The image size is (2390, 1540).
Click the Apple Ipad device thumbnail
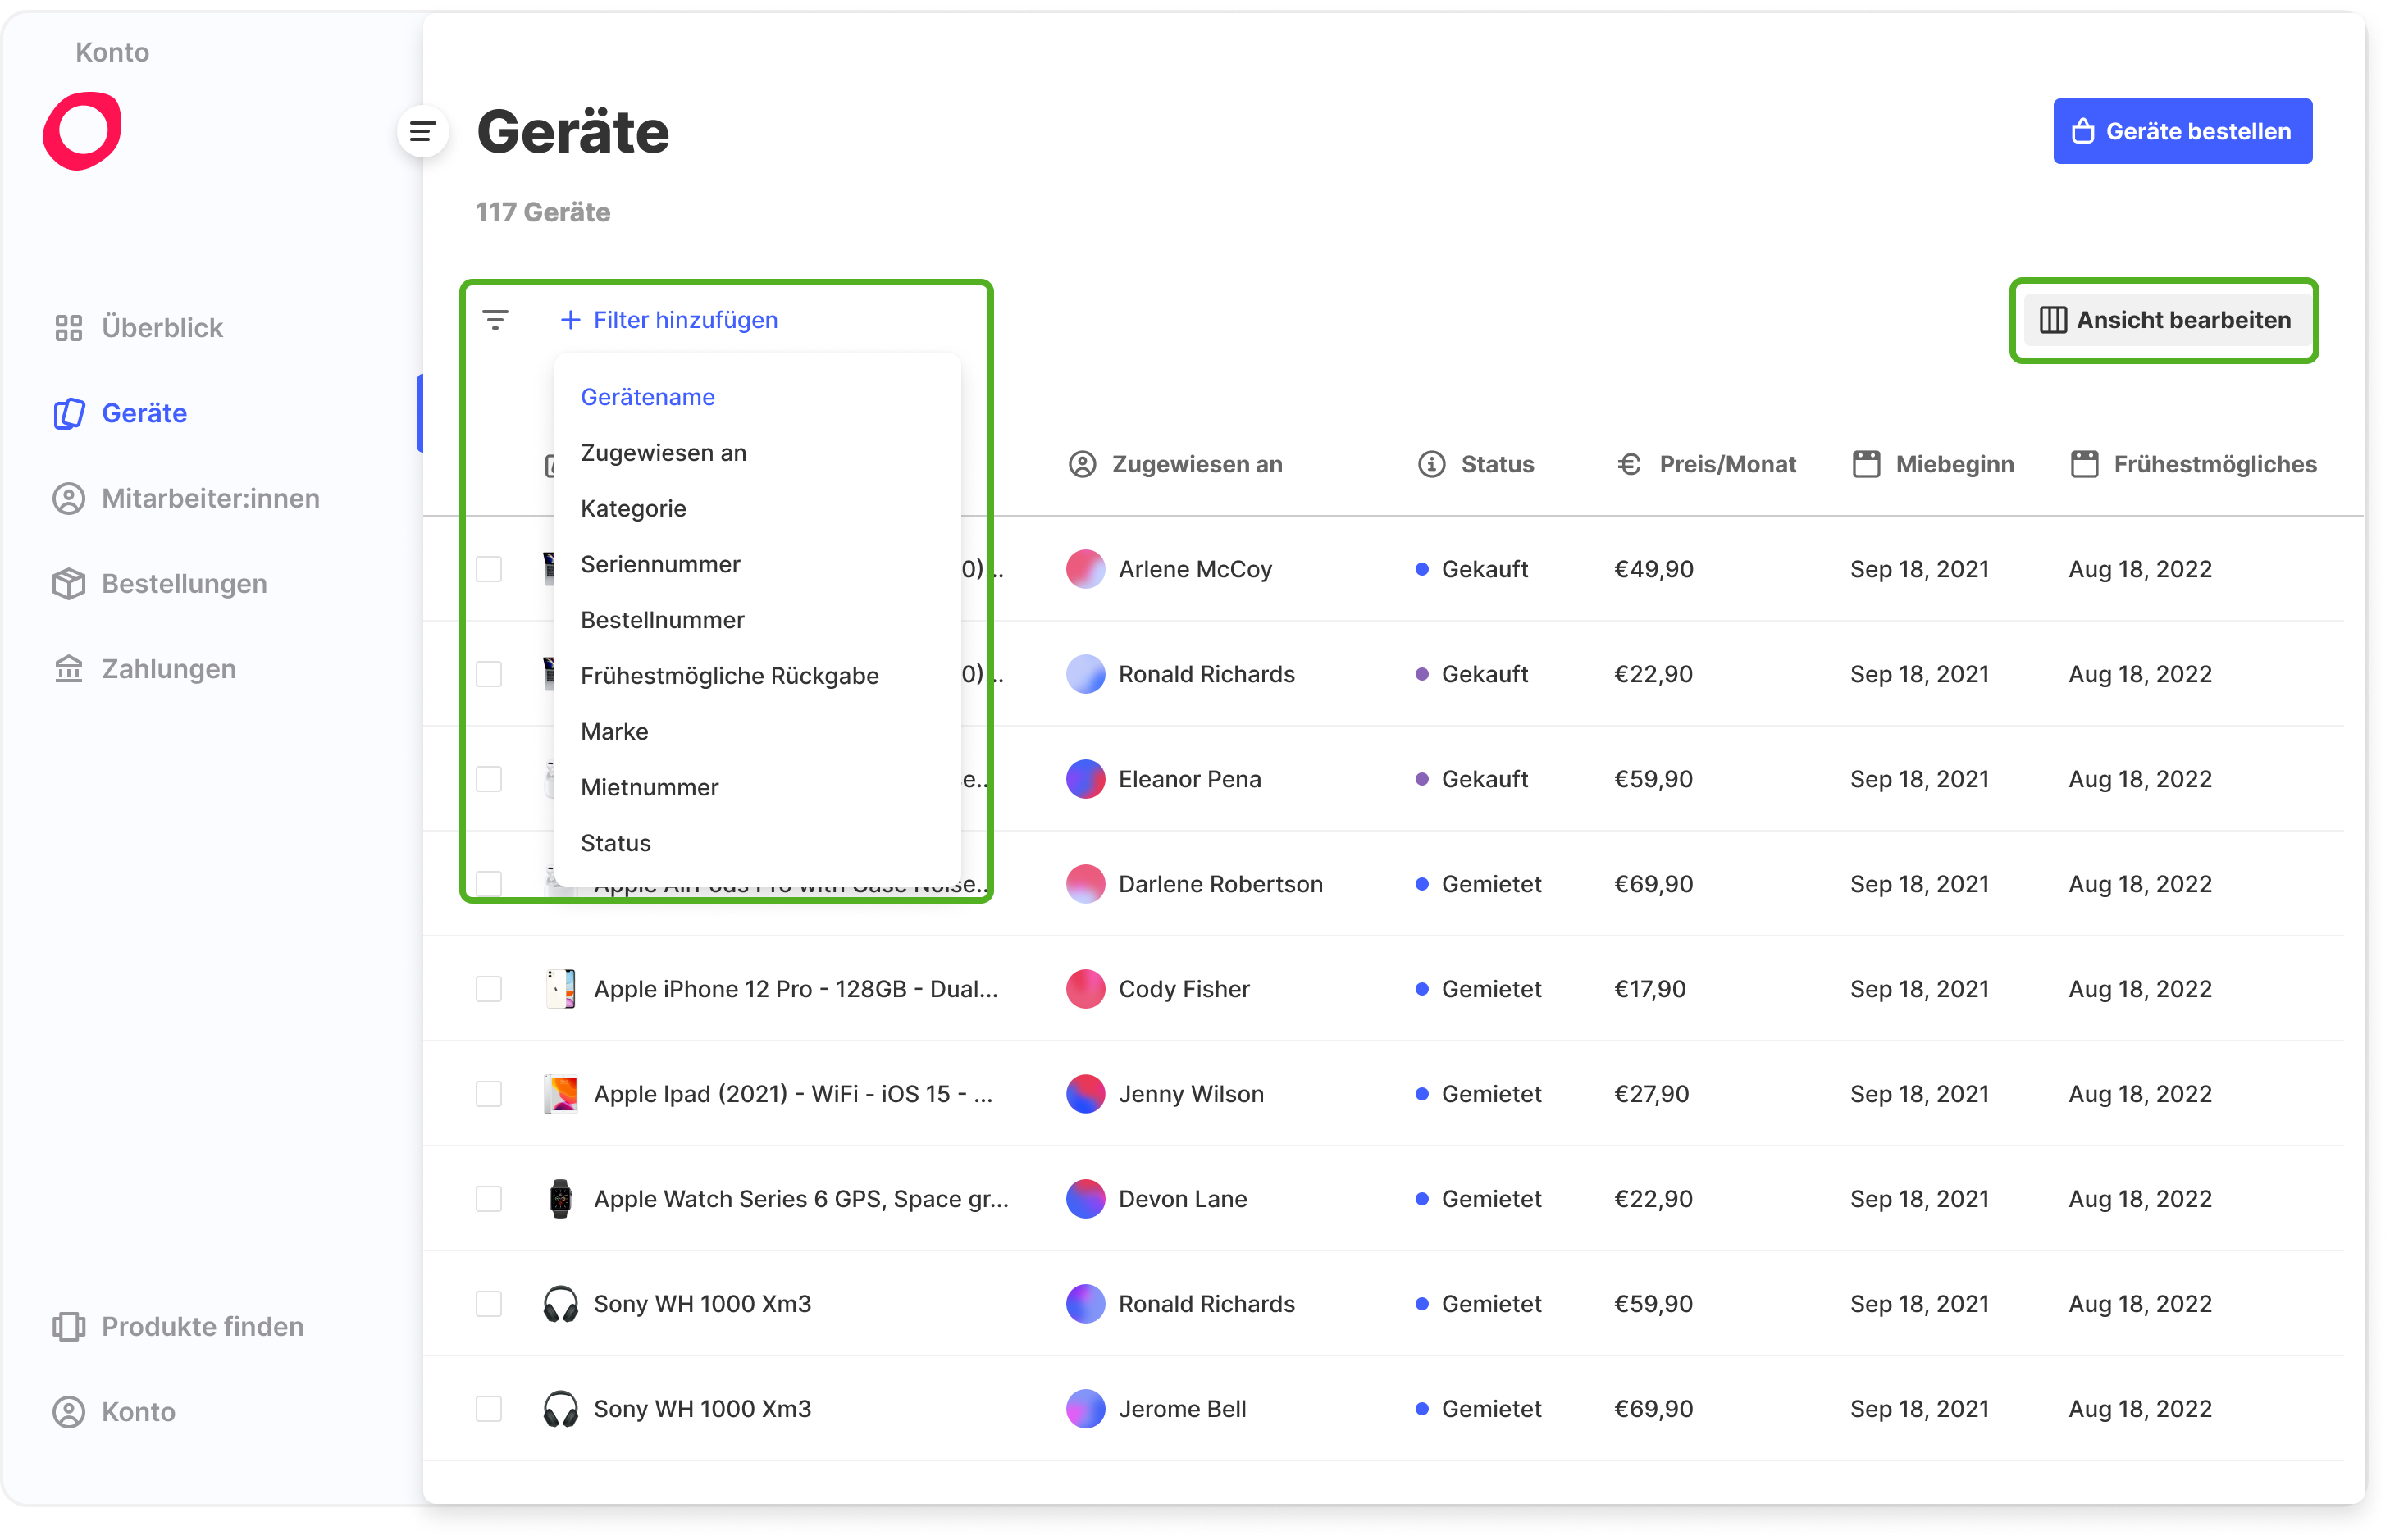tap(561, 1094)
